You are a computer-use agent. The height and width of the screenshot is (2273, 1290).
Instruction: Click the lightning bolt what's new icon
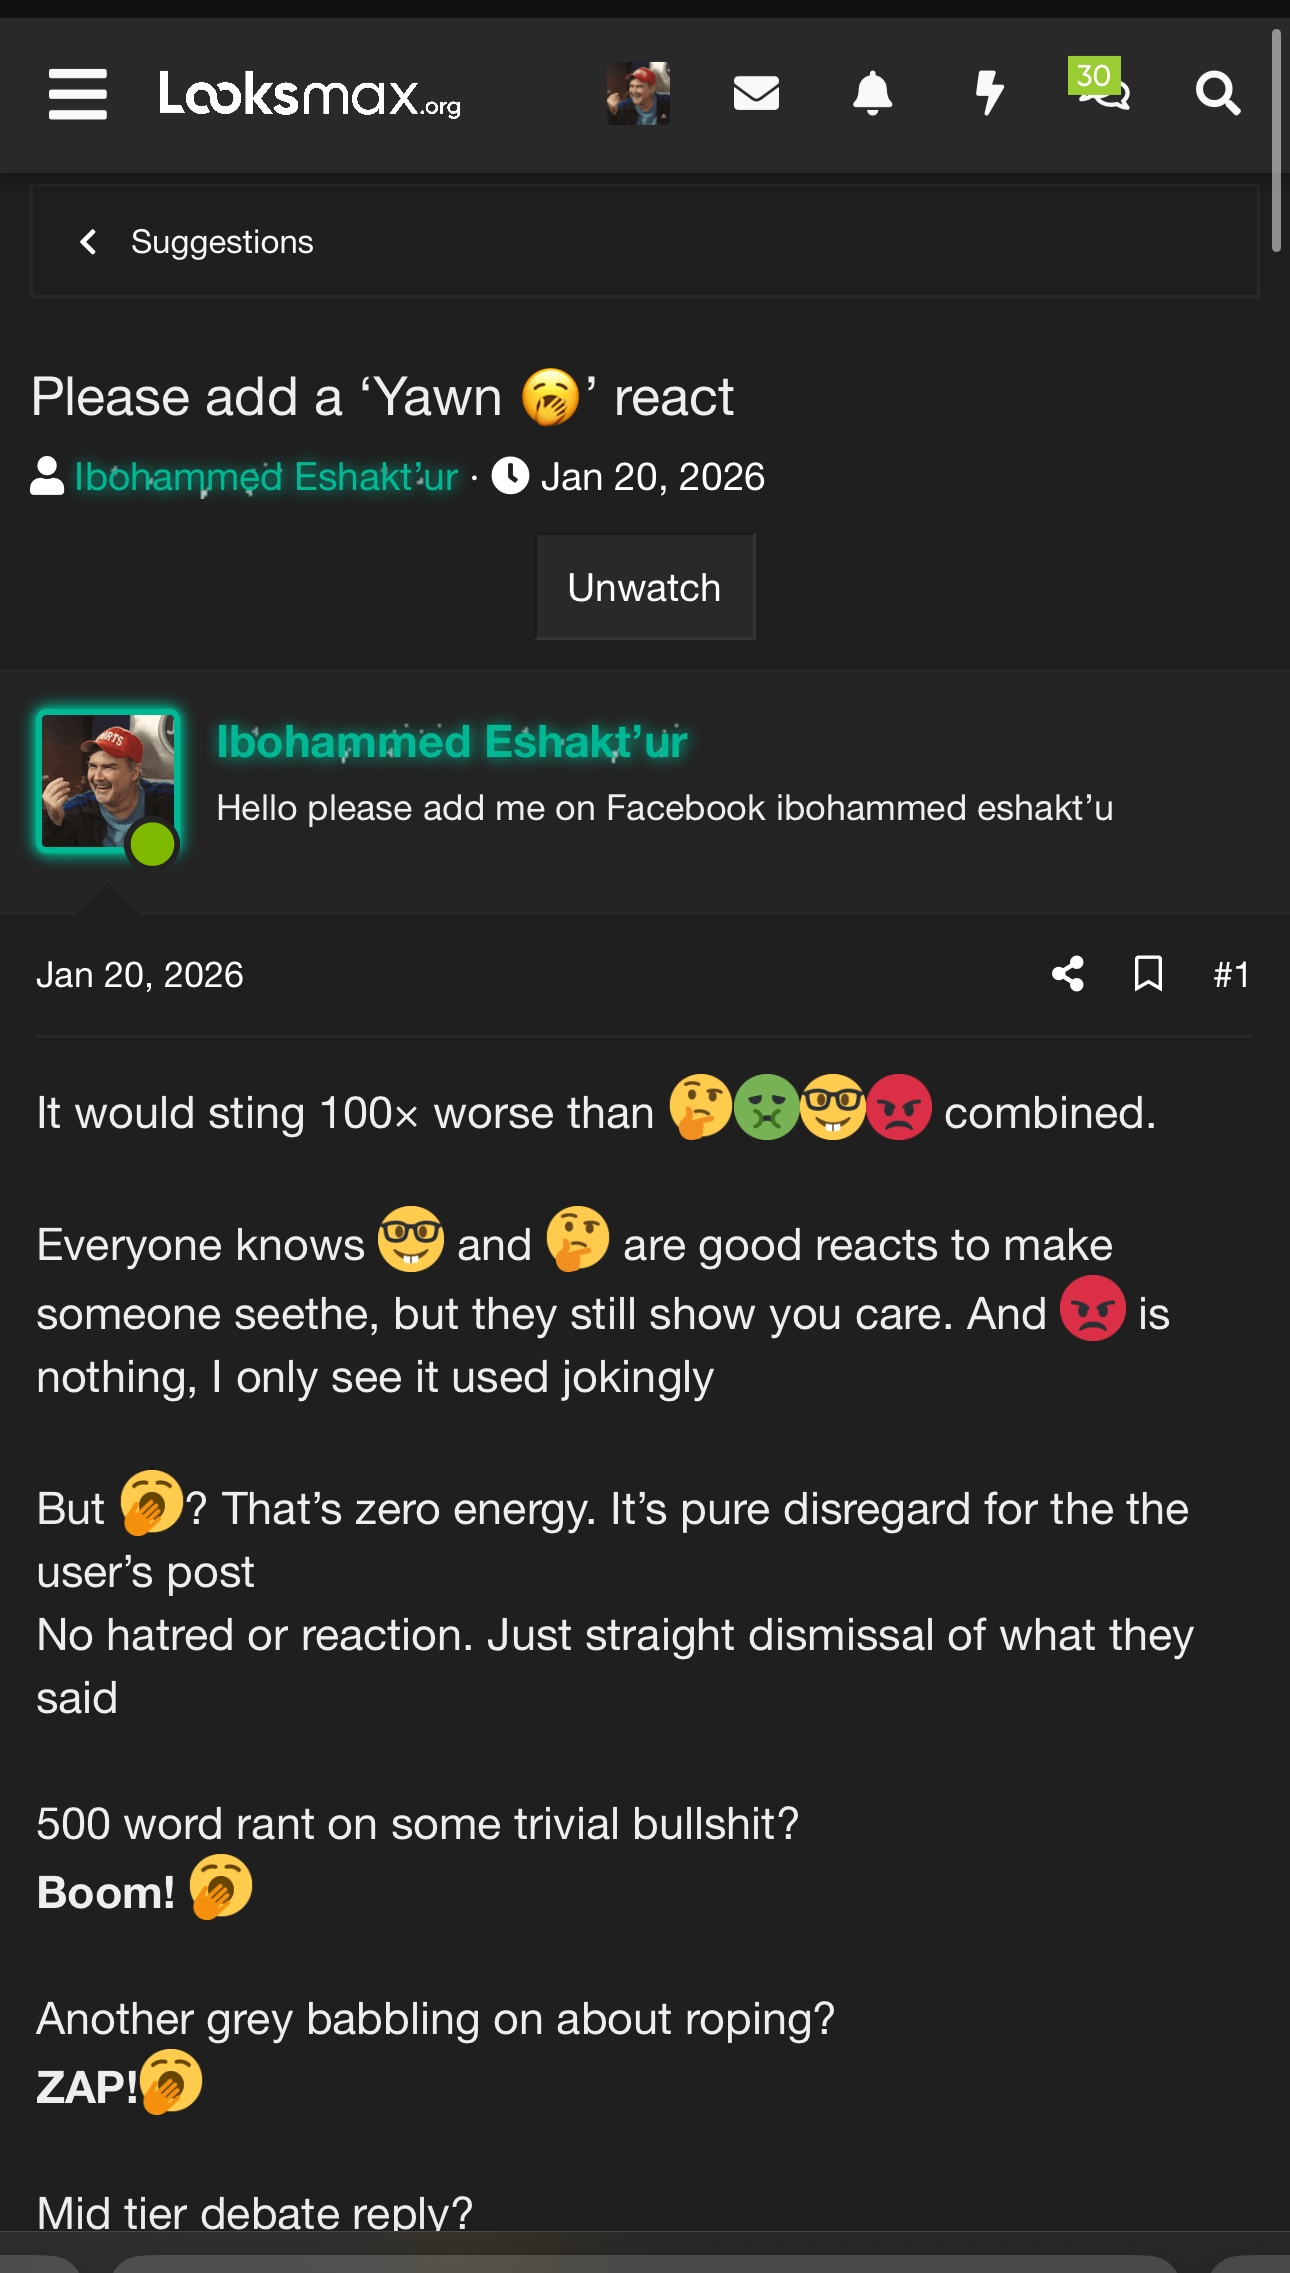(x=989, y=94)
